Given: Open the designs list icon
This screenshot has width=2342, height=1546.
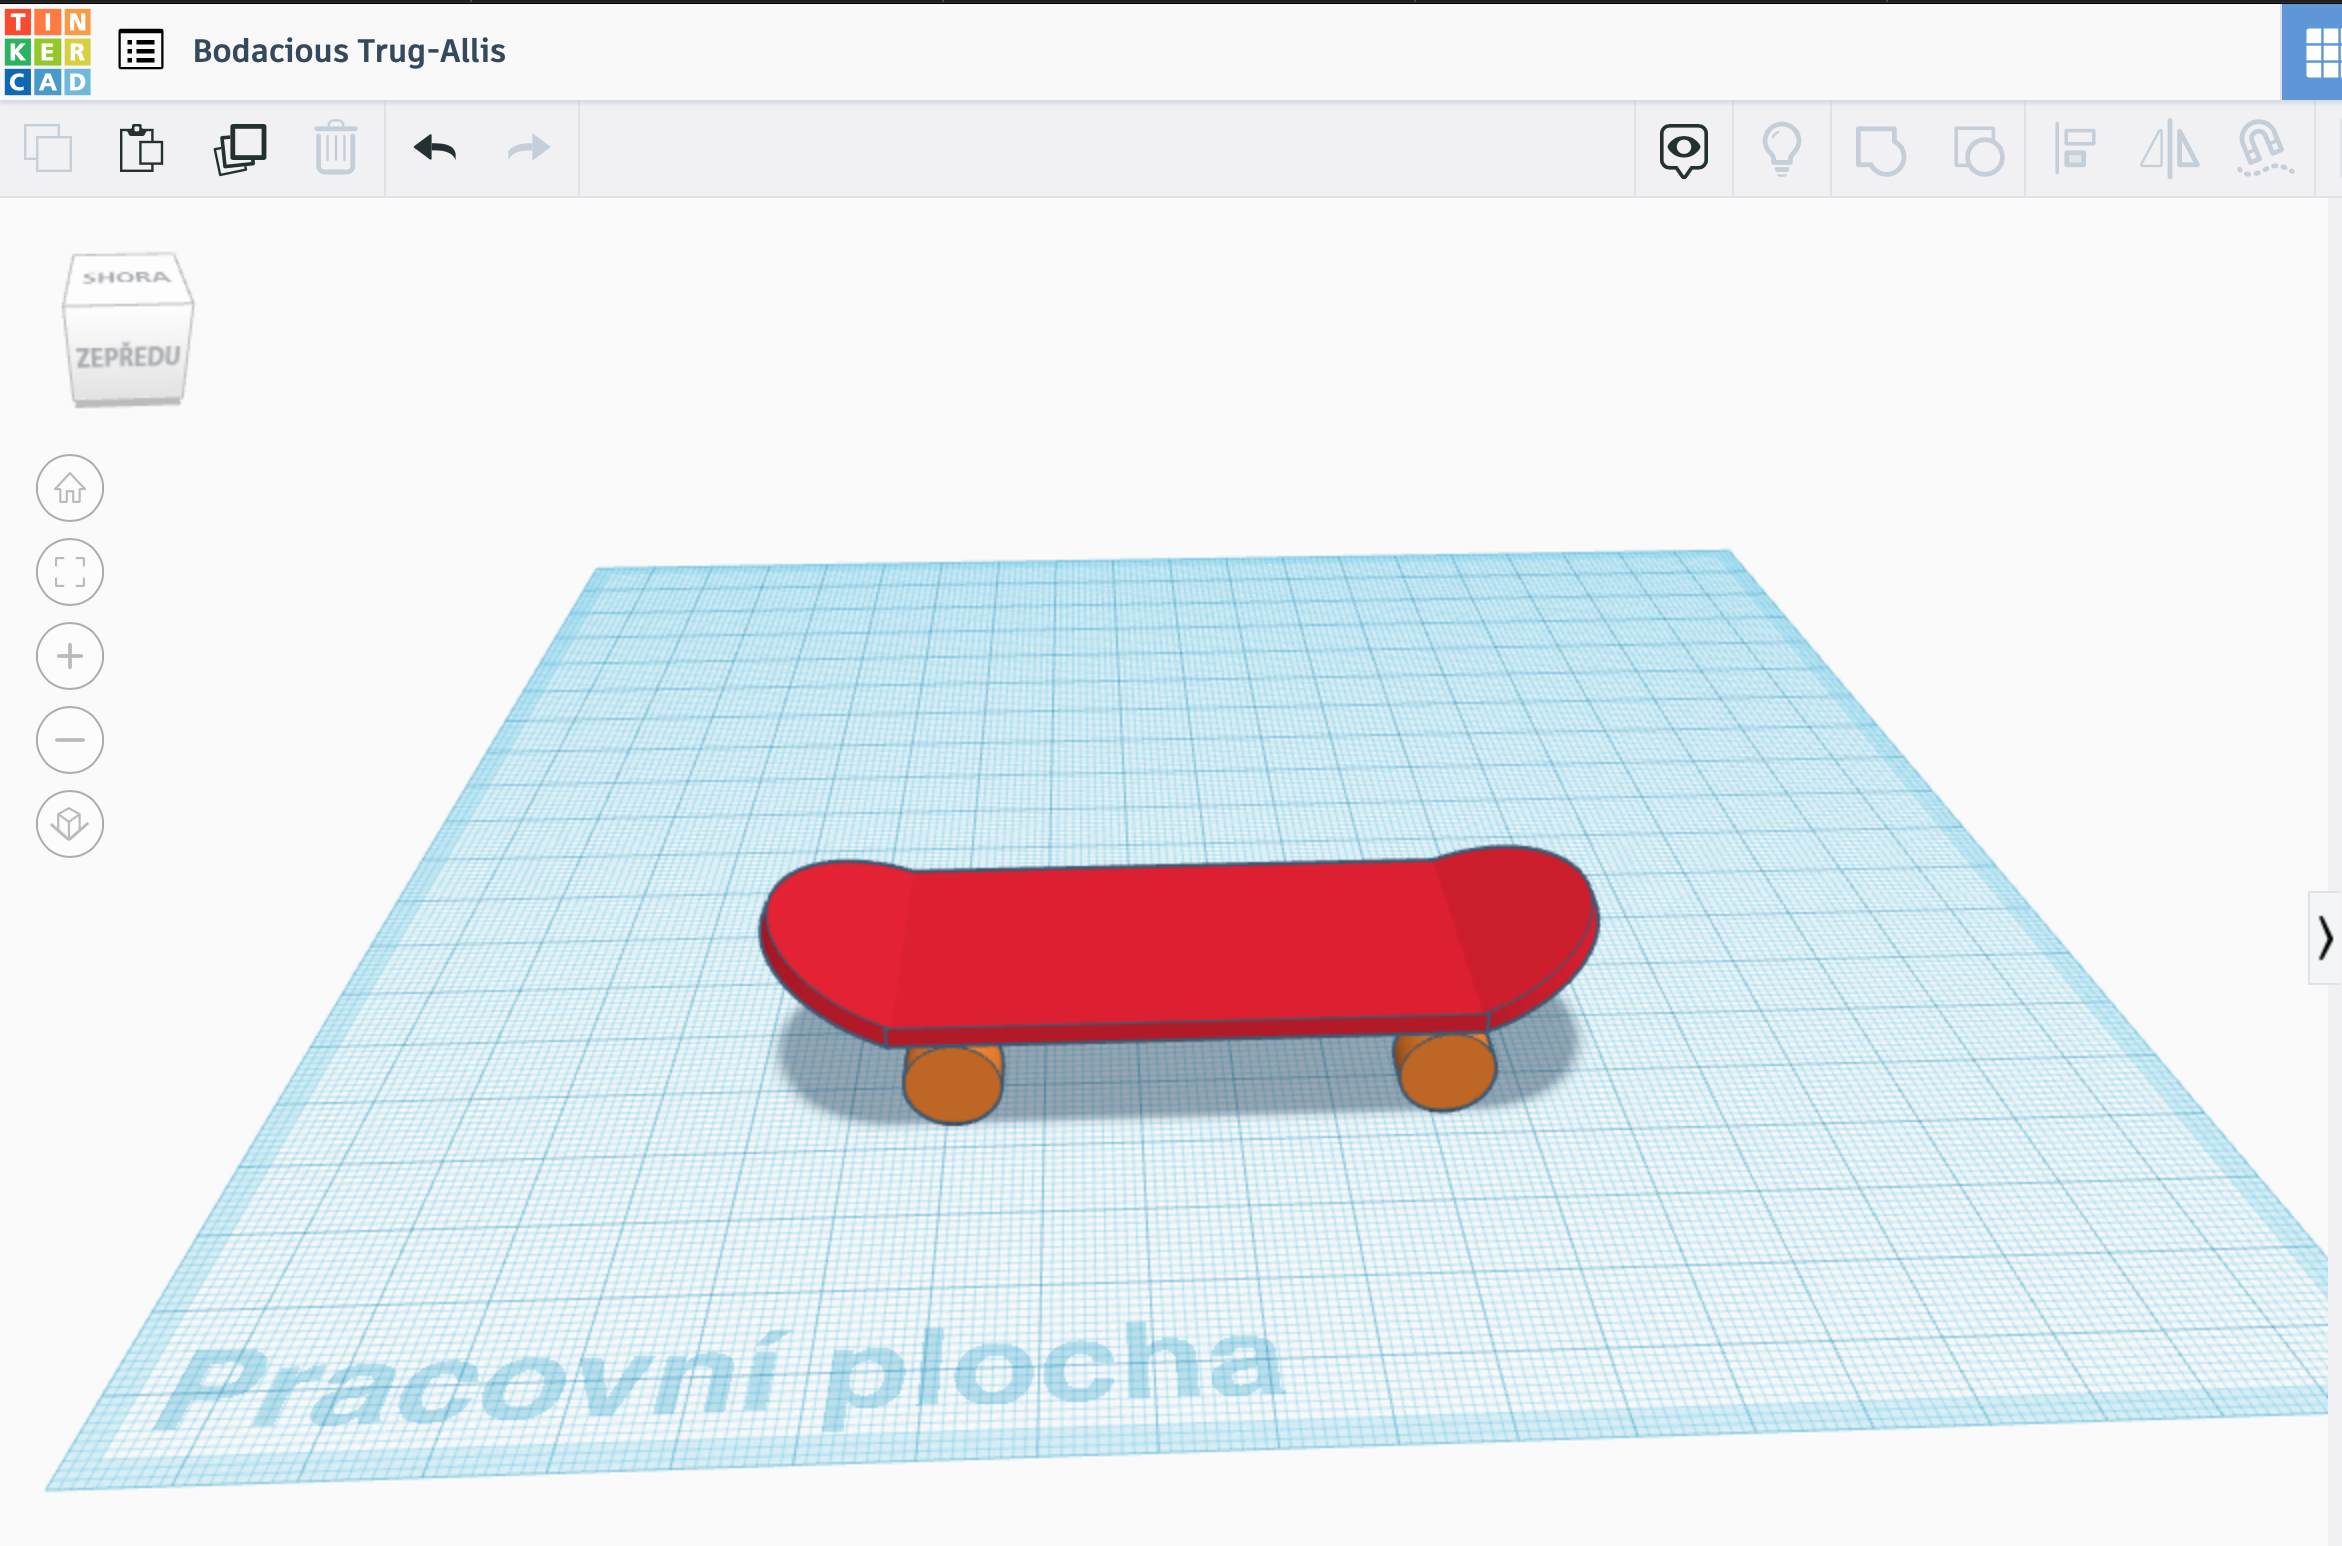Looking at the screenshot, I should coord(141,50).
